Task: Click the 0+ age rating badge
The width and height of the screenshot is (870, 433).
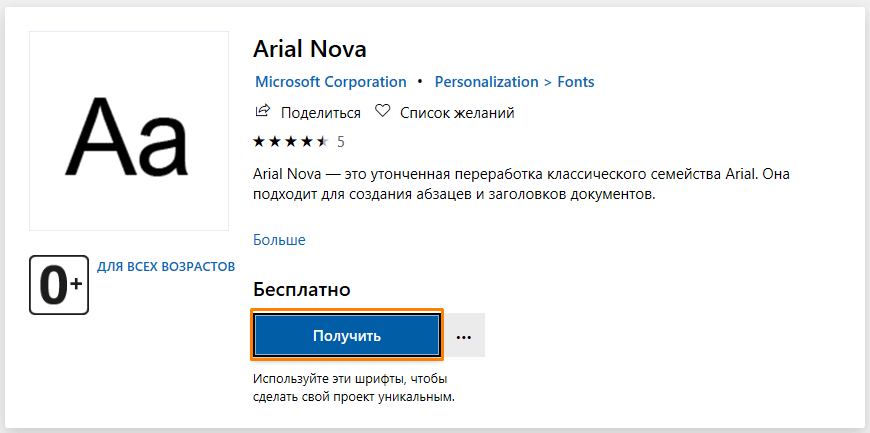Action: 59,285
